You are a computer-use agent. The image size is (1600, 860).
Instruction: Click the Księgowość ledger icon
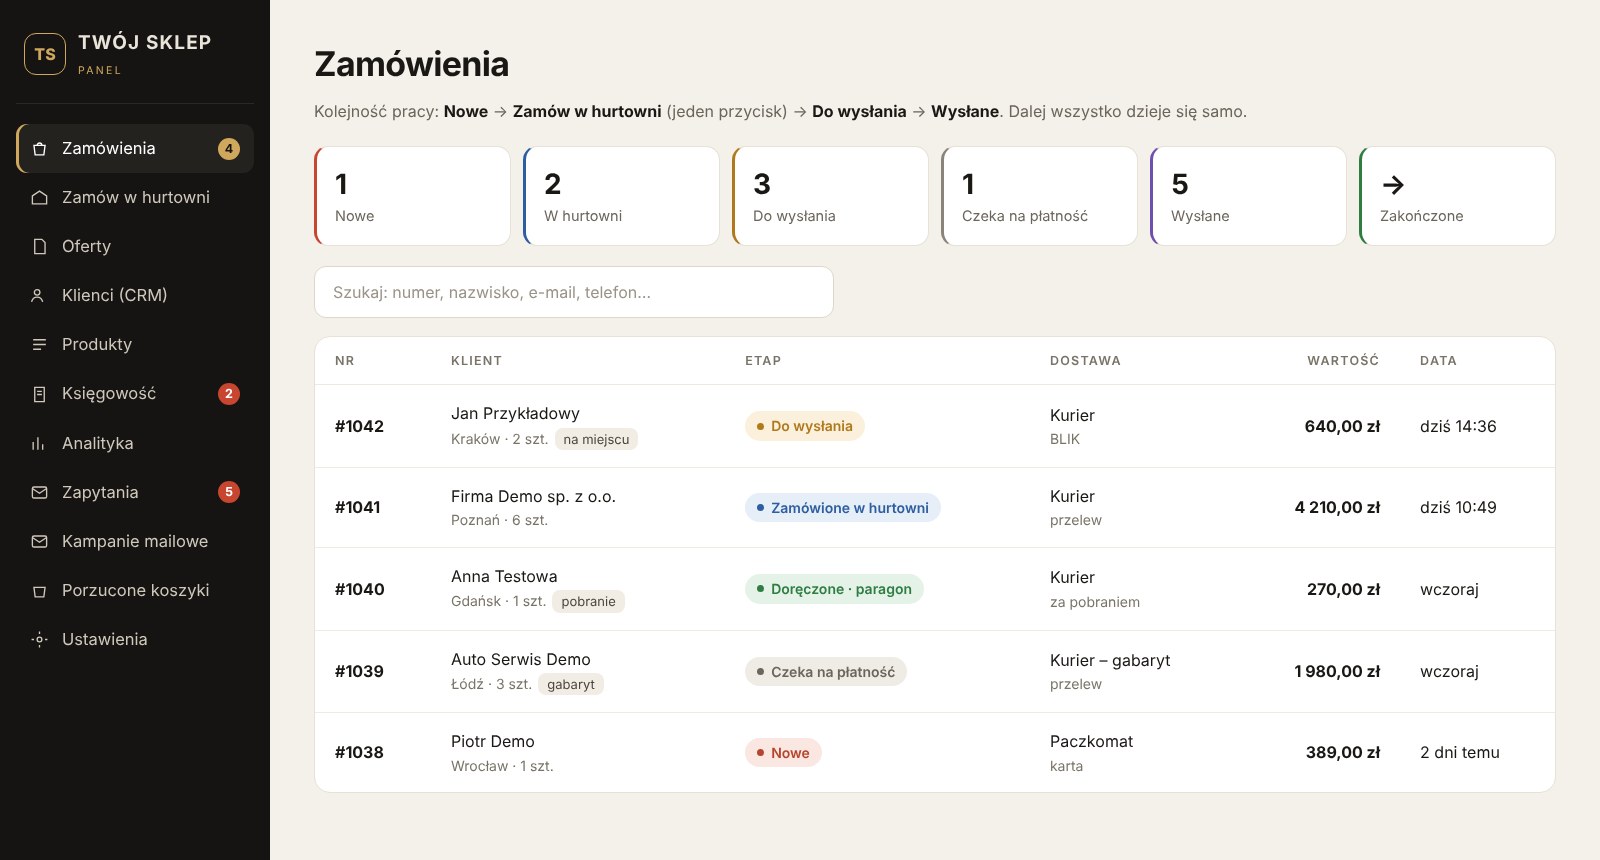pos(40,394)
